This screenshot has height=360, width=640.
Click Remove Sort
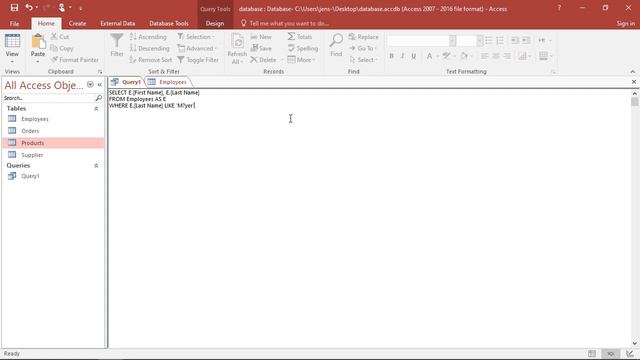[x=151, y=60]
